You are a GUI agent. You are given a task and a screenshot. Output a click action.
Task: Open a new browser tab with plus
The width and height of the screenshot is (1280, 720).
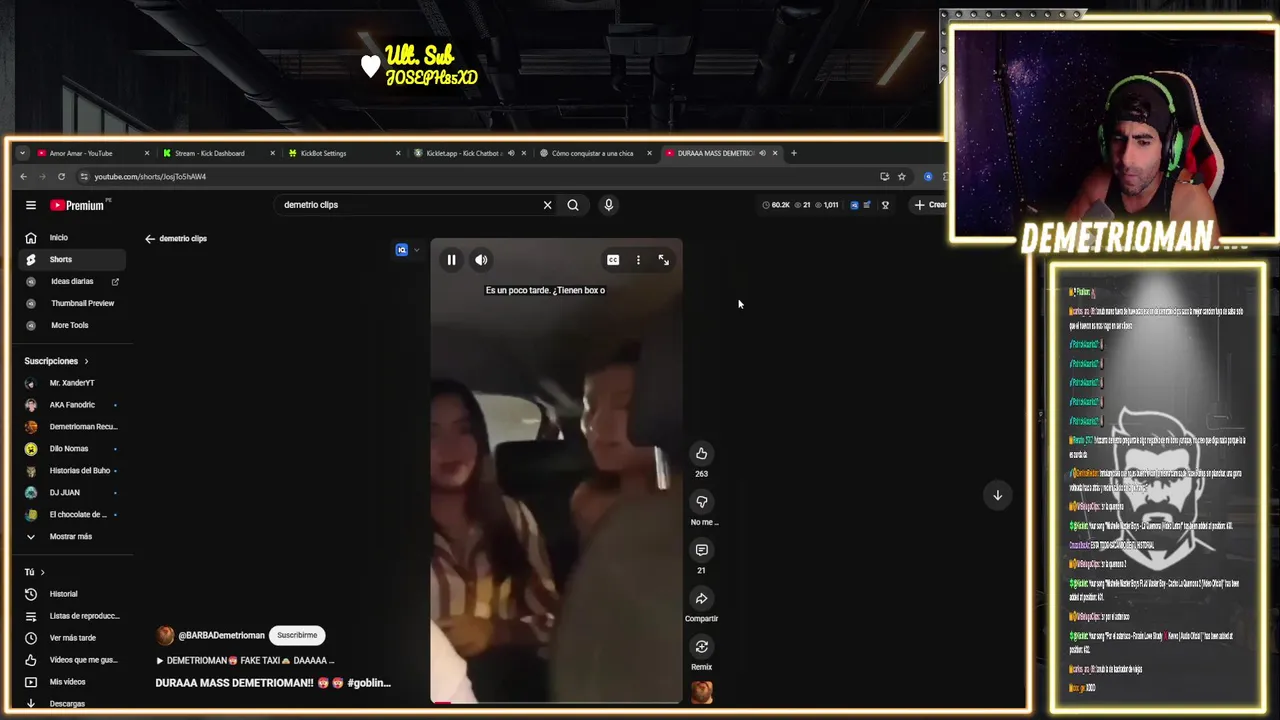(x=794, y=153)
